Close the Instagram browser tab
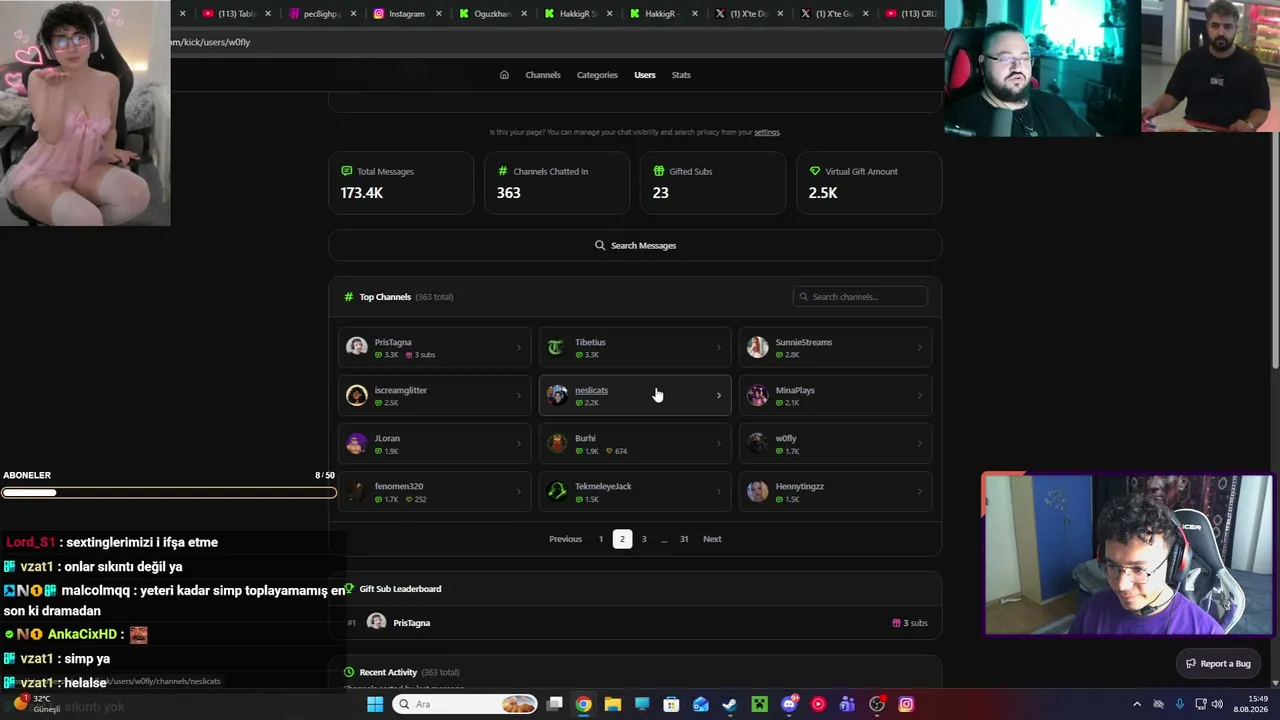 tap(439, 14)
